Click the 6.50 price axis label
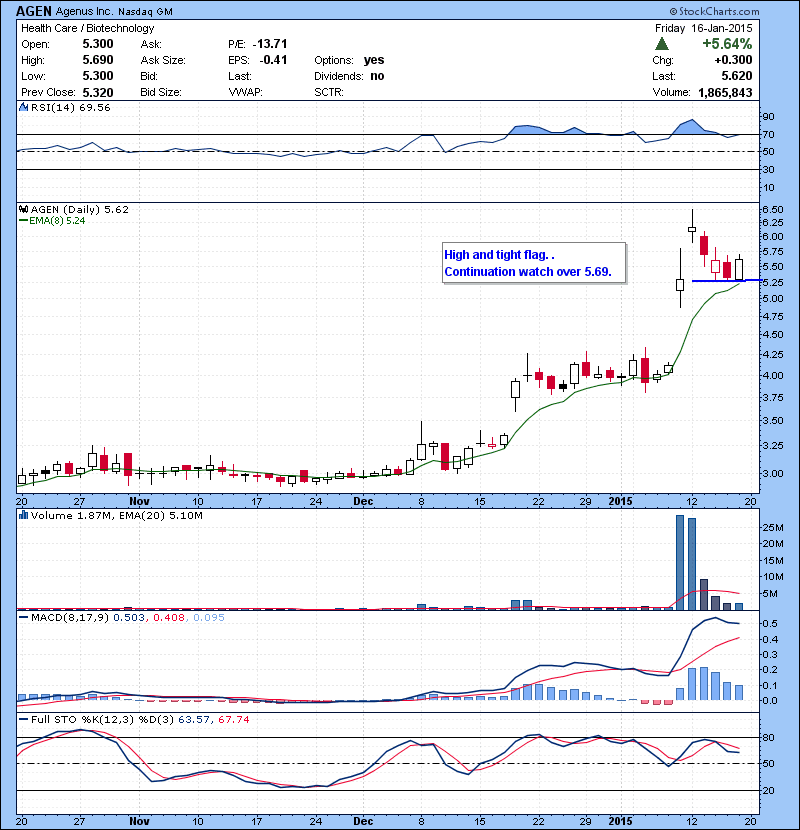This screenshot has width=800, height=830. click(x=772, y=210)
